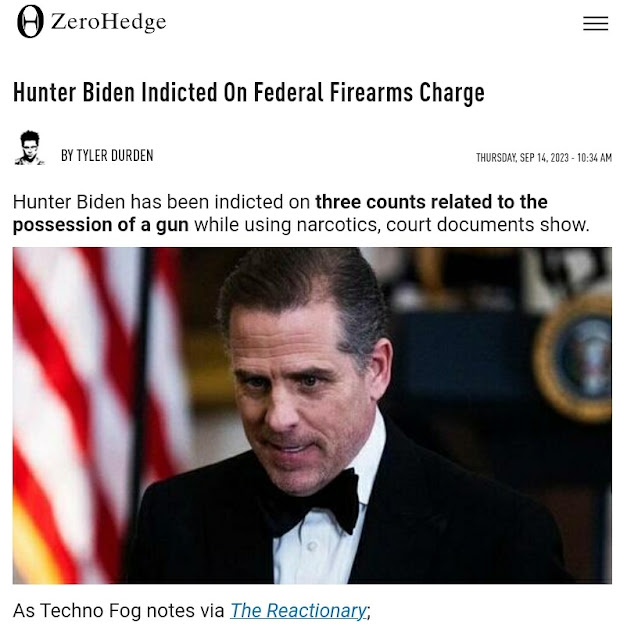Click the 'Firearms Charge' headline words

point(407,93)
